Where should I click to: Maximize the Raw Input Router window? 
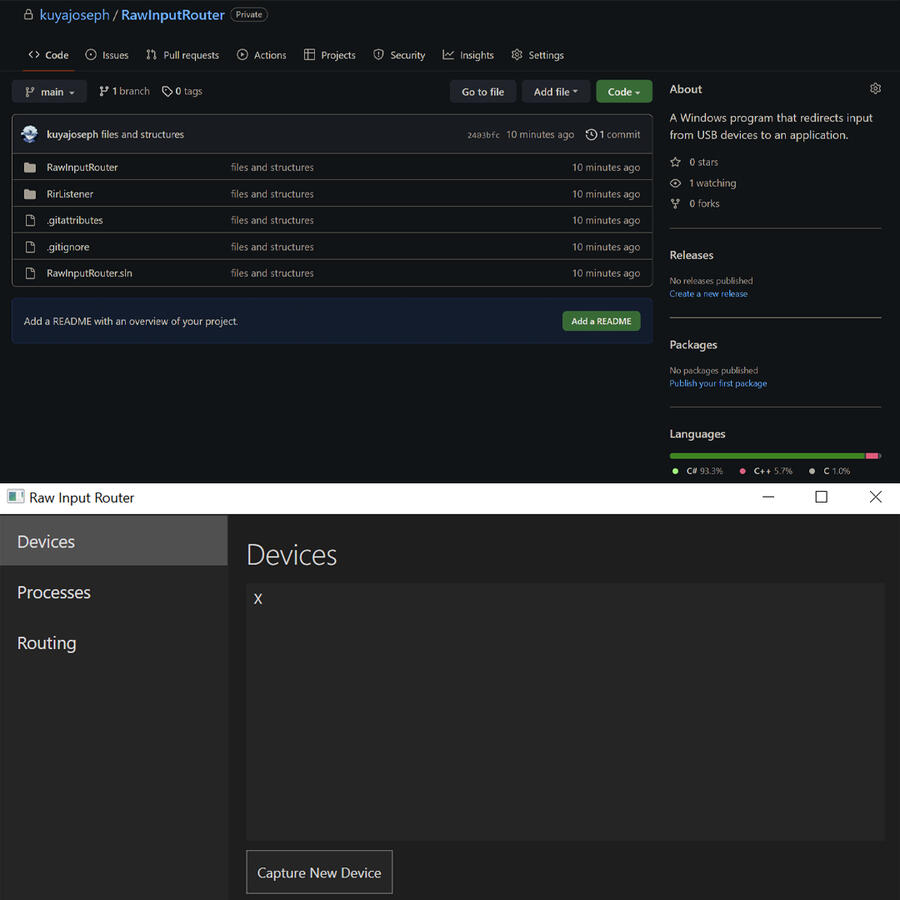point(821,497)
